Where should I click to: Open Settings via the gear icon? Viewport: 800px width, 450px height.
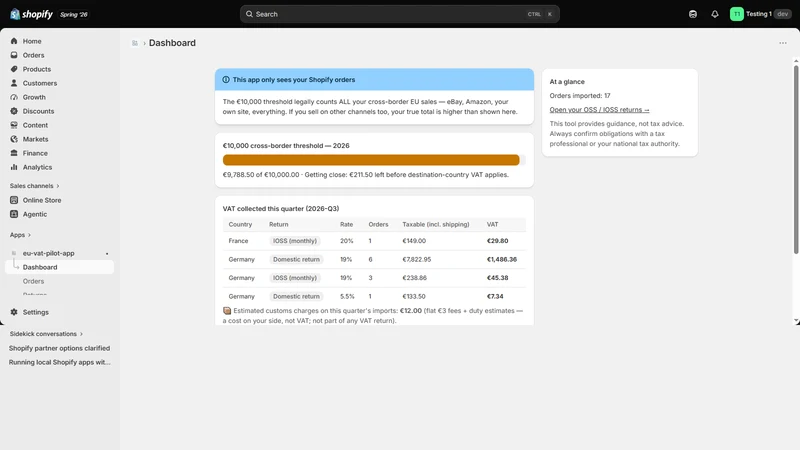(14, 312)
